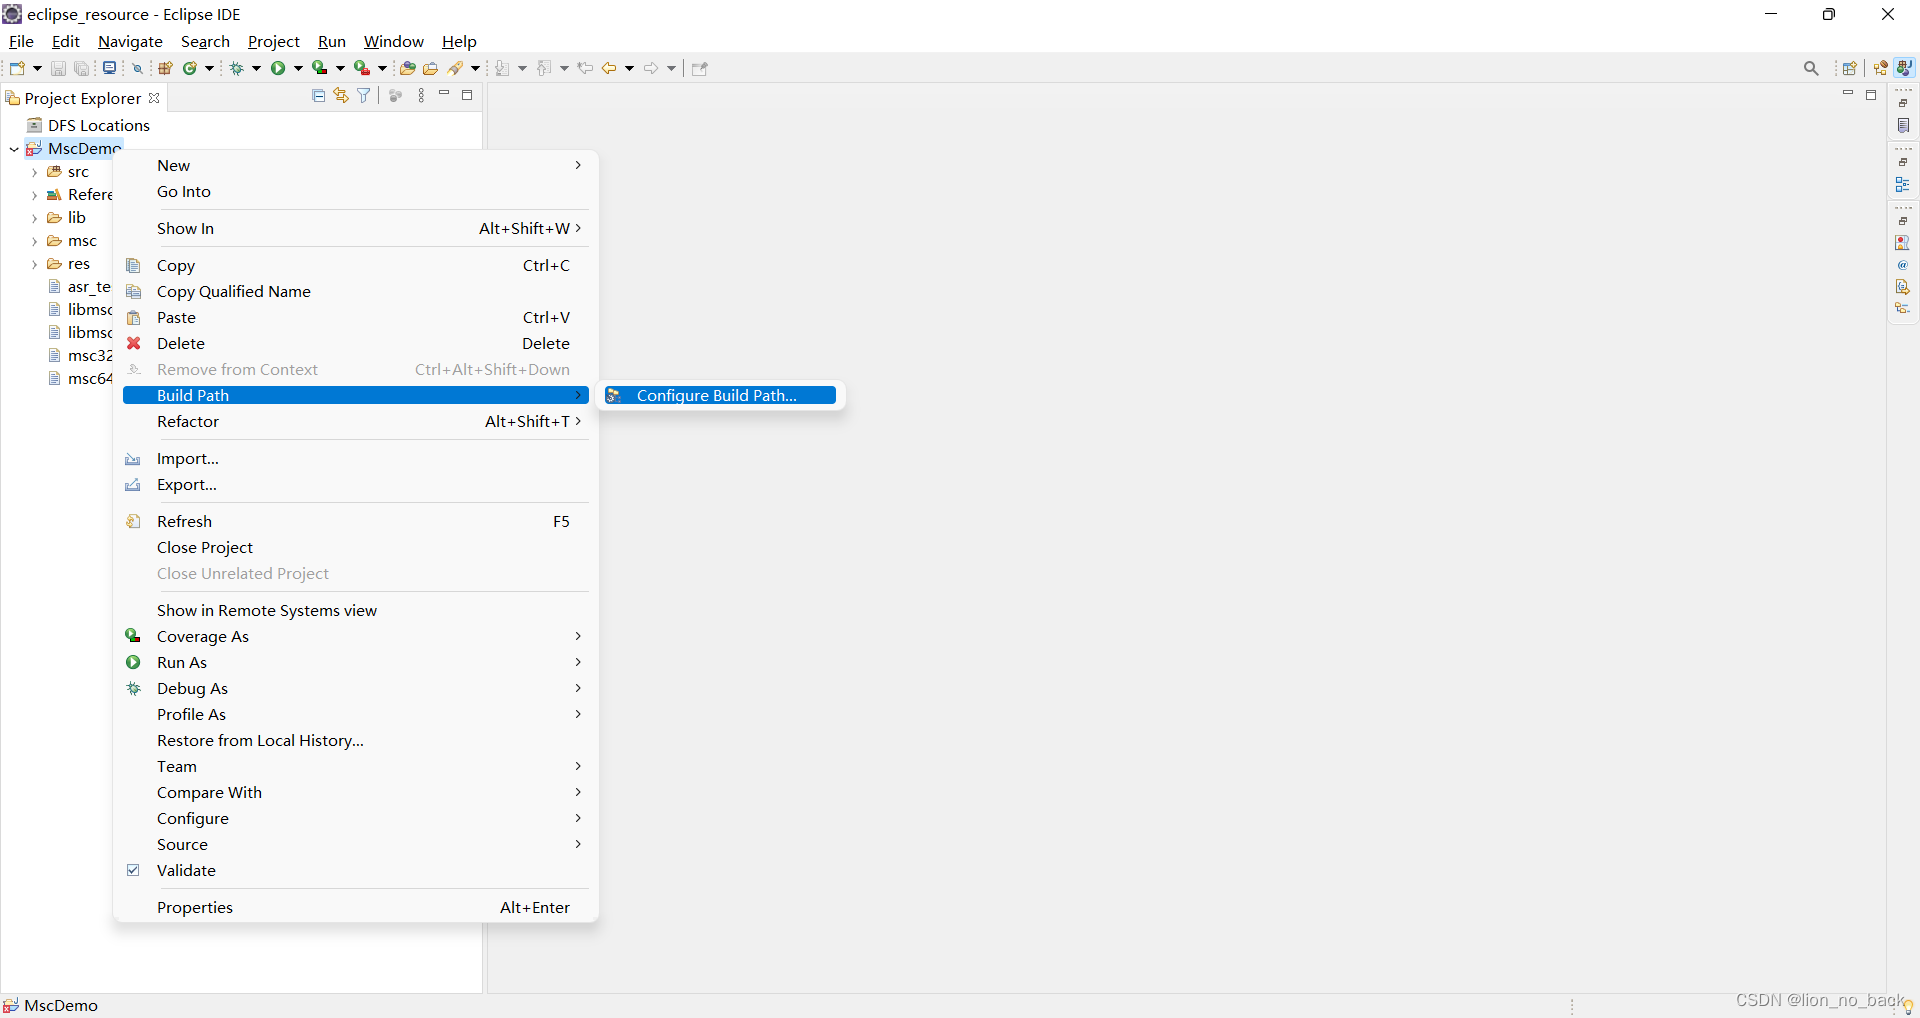Open Project Explorer View Menu dots
Viewport: 1920px width, 1018px height.
pyautogui.click(x=421, y=95)
